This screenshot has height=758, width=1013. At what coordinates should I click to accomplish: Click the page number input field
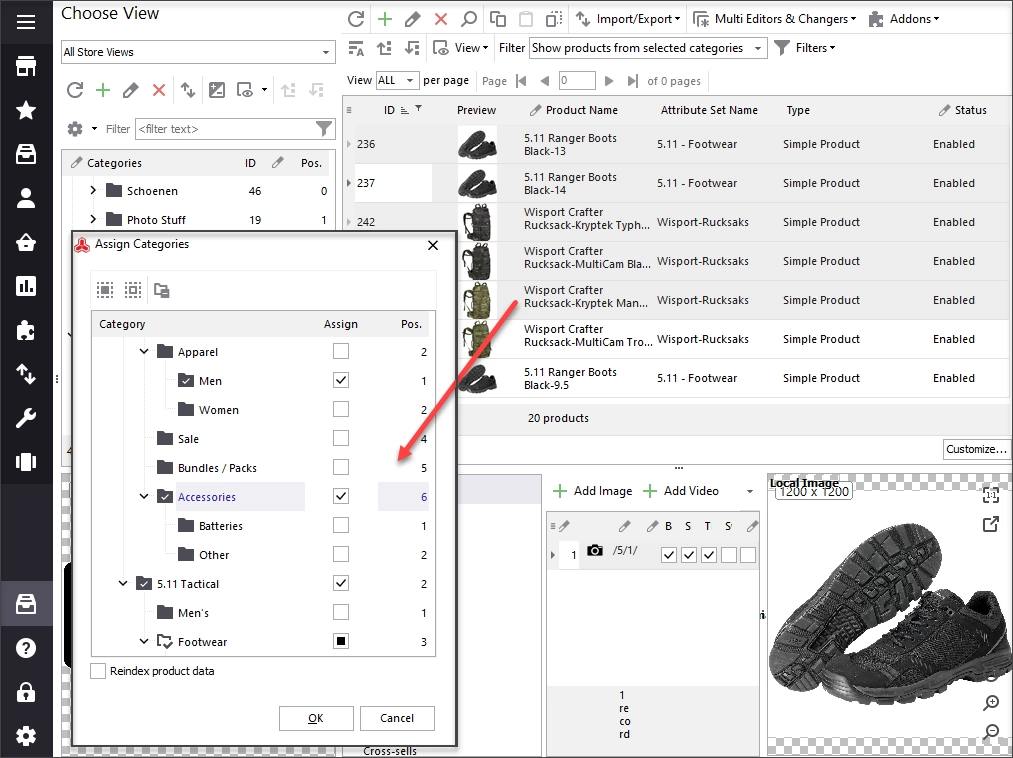coord(577,81)
